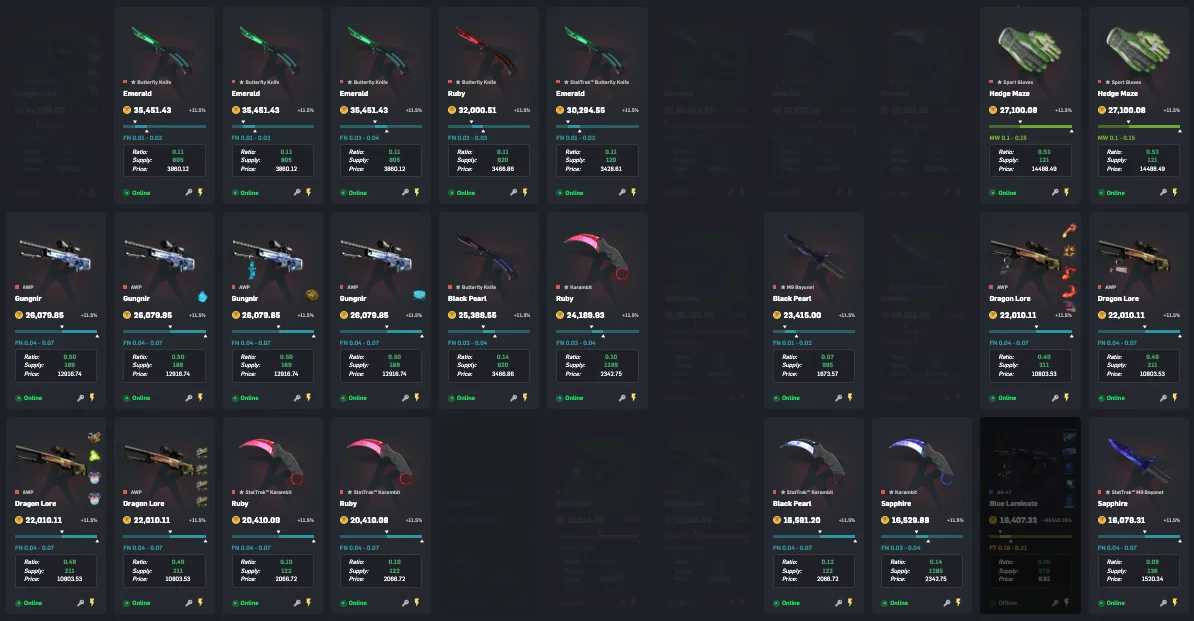This screenshot has width=1194, height=621.
Task: Click magnifier icon on Ruby Butterfly Knife card
Action: (513, 193)
